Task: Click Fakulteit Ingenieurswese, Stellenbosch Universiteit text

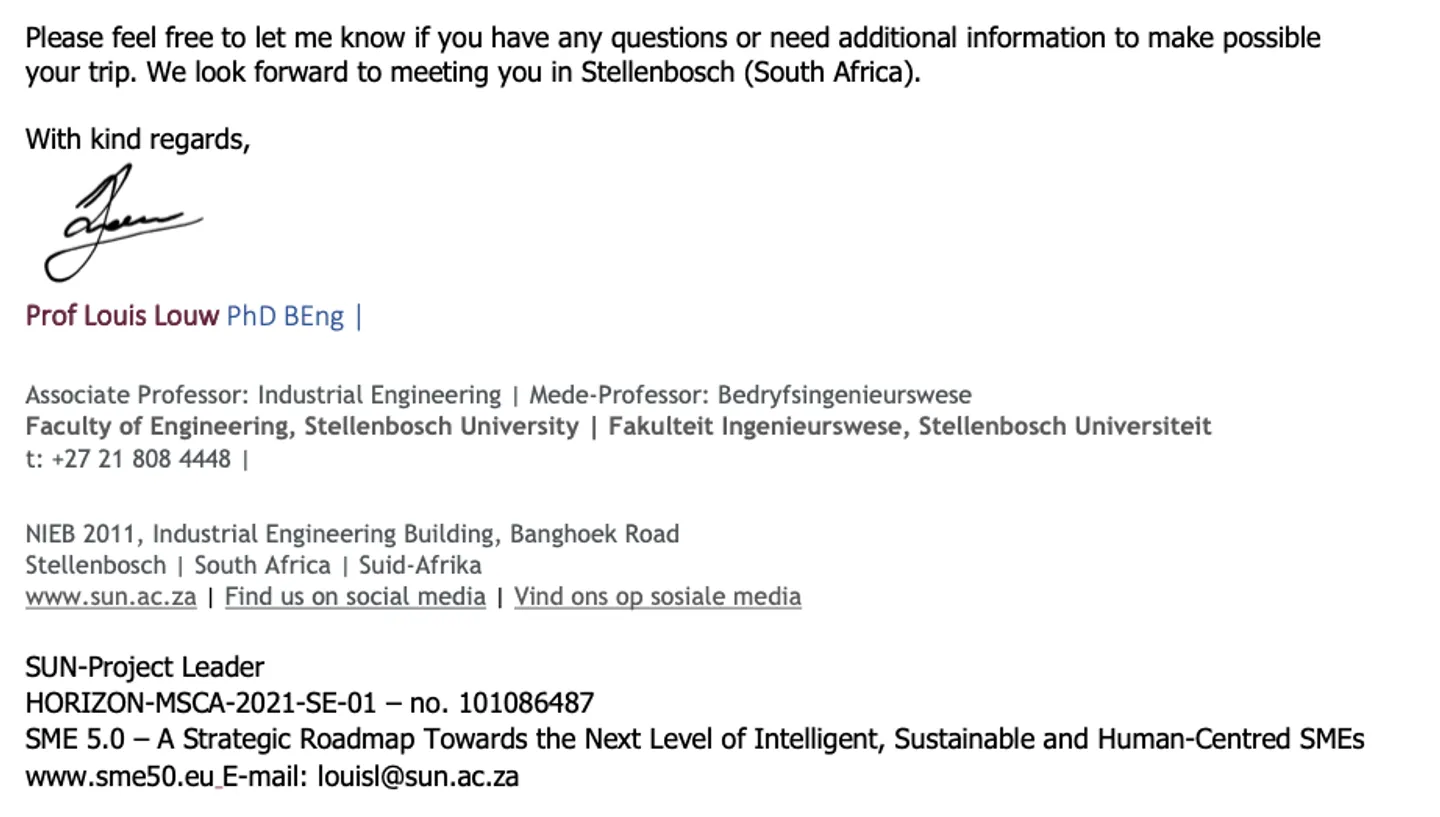Action: click(909, 427)
